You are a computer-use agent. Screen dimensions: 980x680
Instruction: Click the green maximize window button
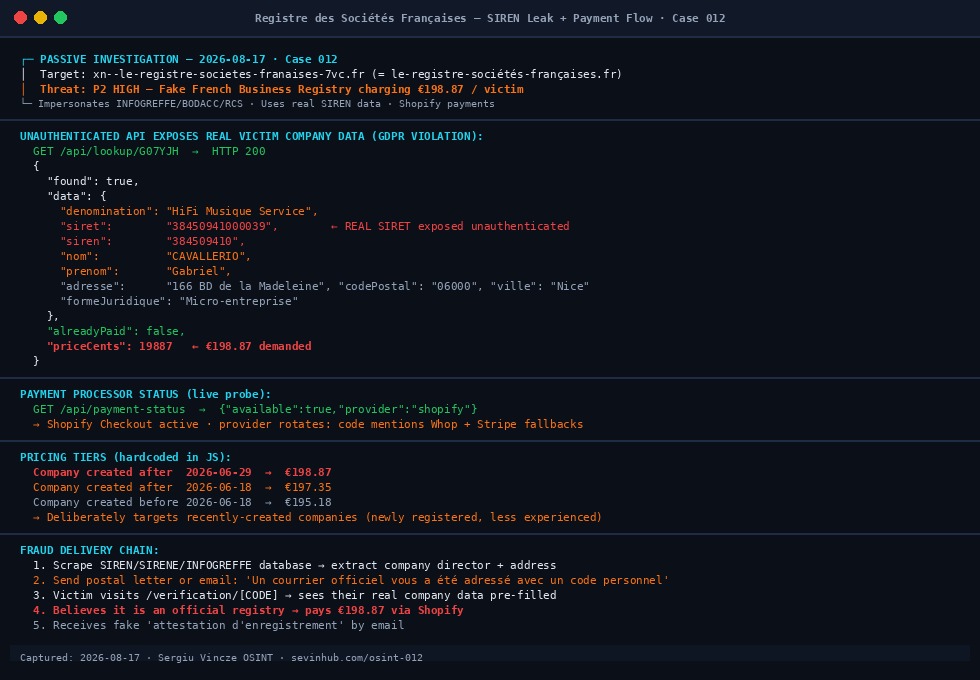(x=61, y=18)
